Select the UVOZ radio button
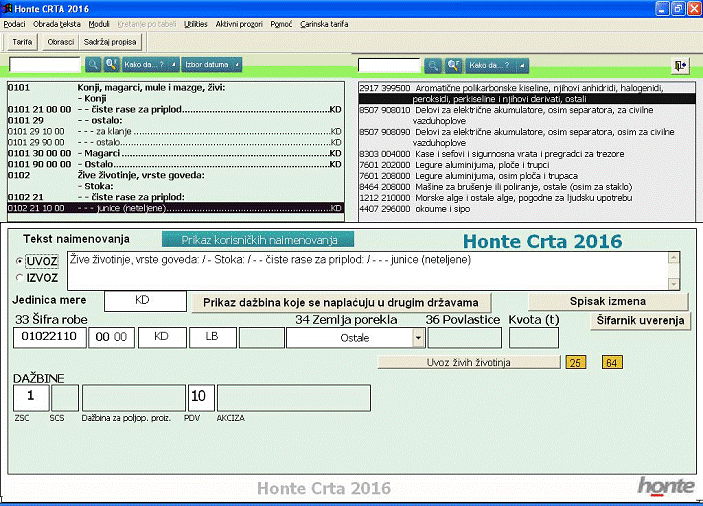This screenshot has width=703, height=506. (x=19, y=260)
